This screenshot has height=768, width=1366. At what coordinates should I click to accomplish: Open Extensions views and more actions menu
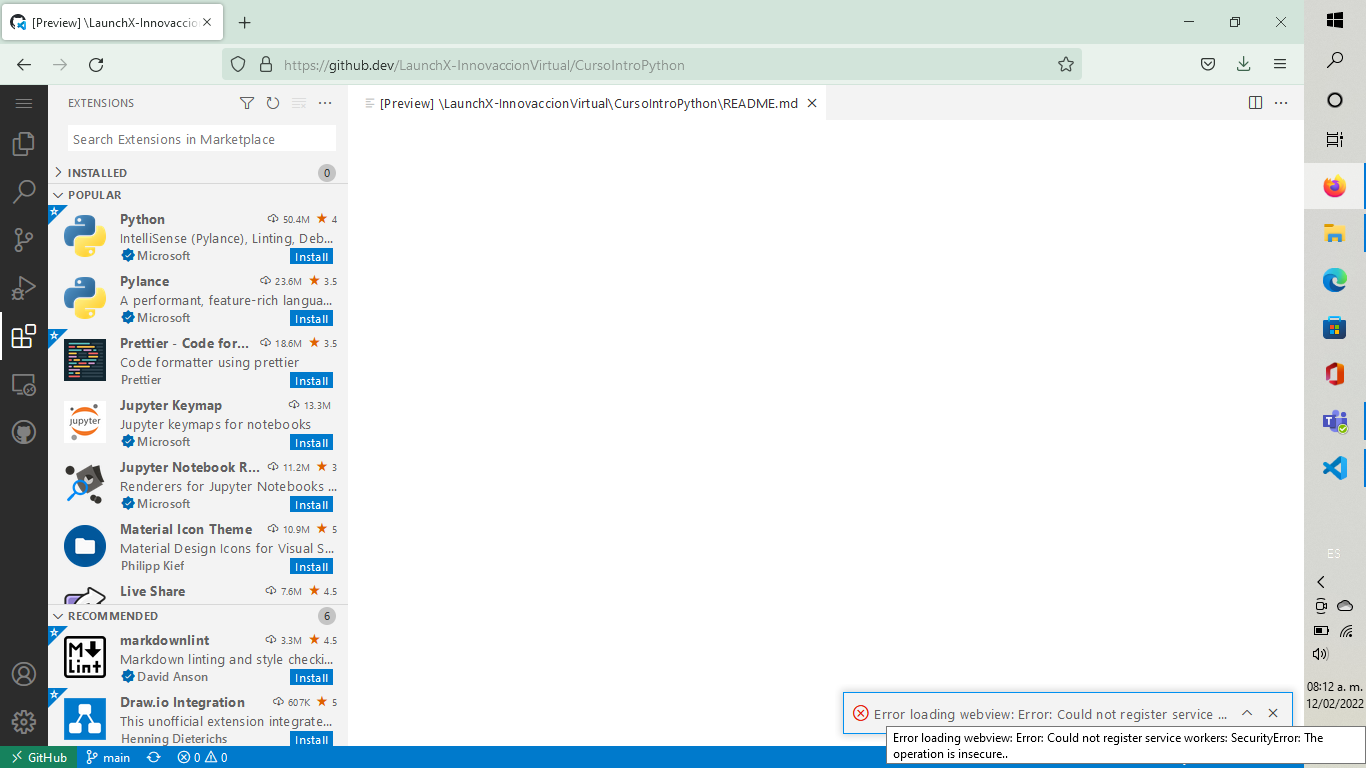coord(325,103)
